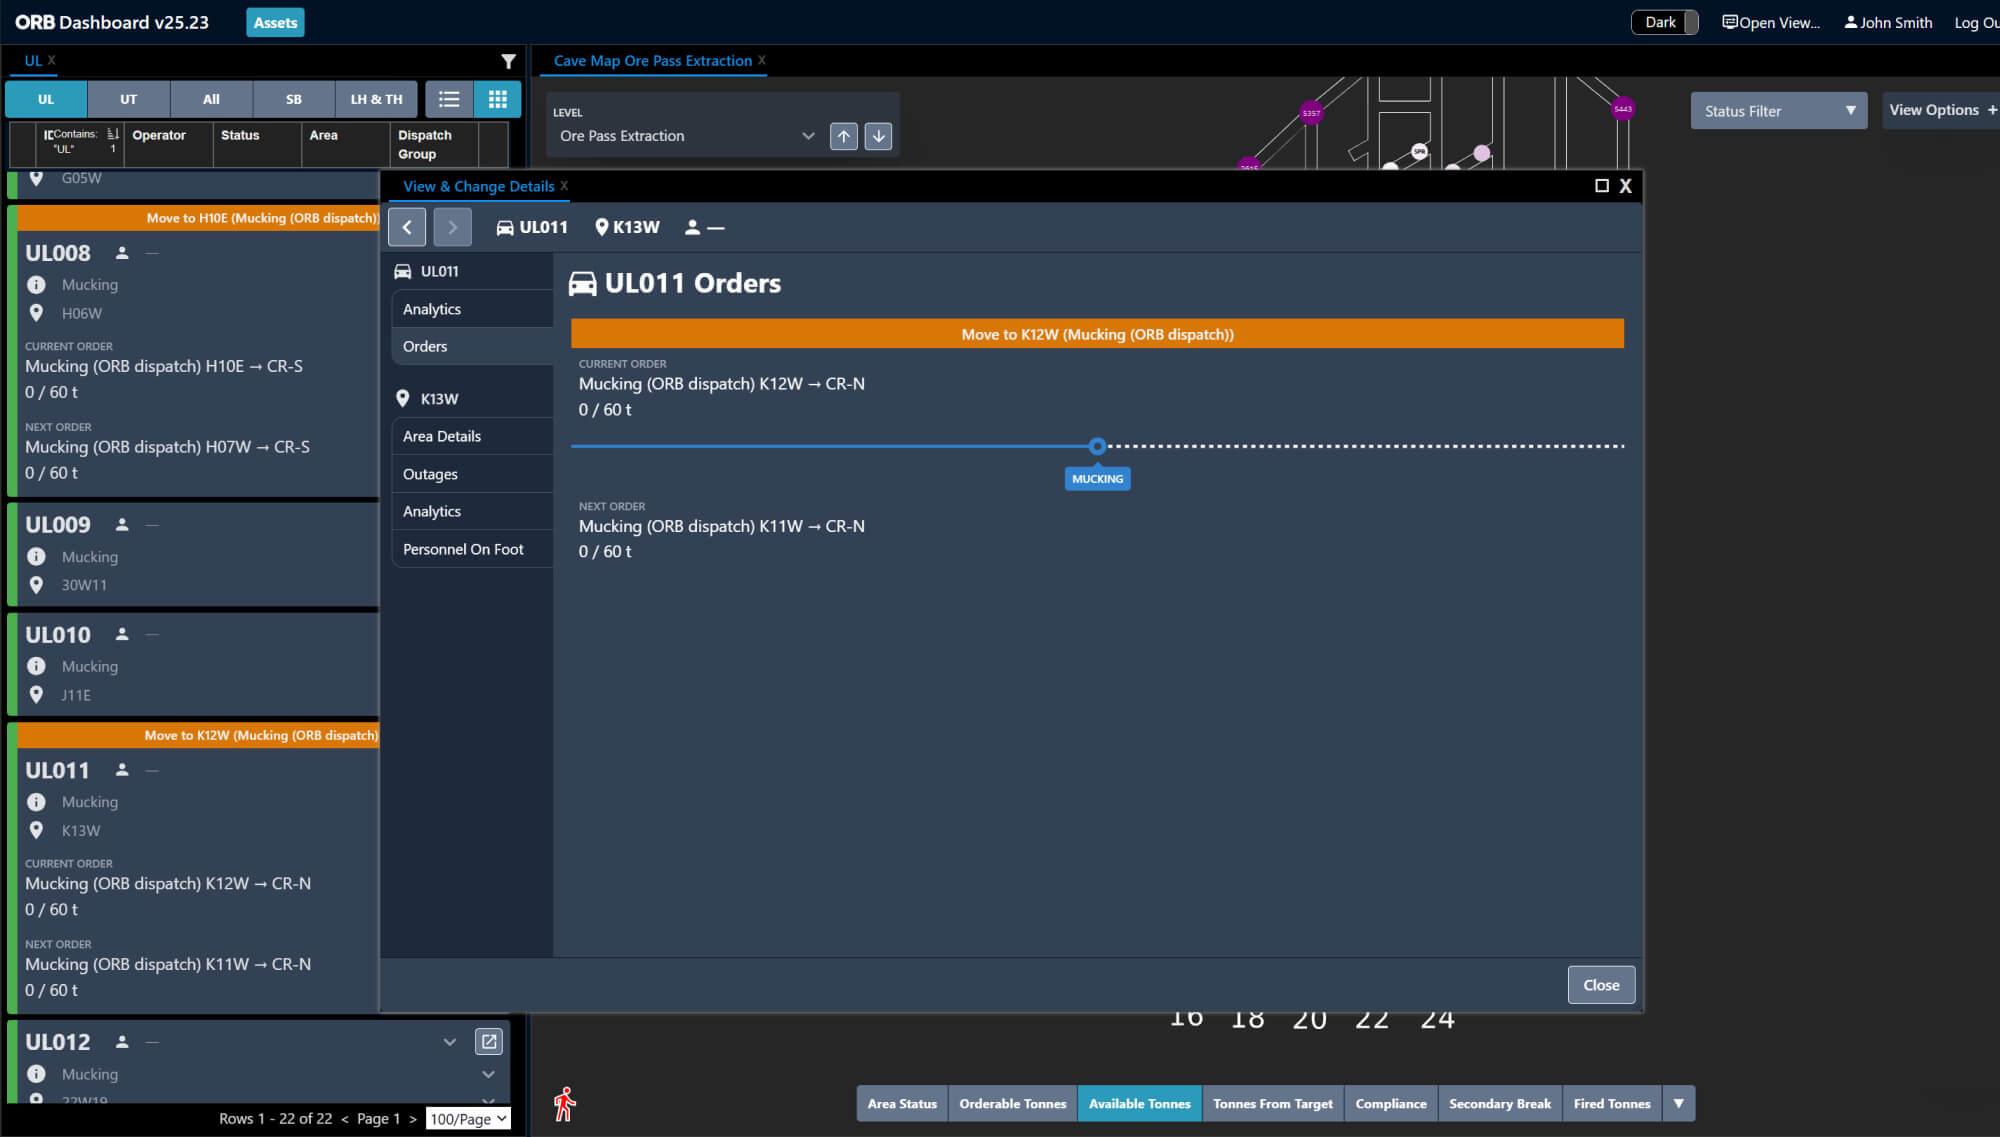
Task: Toggle the Dark theme switch
Action: 1665,22
